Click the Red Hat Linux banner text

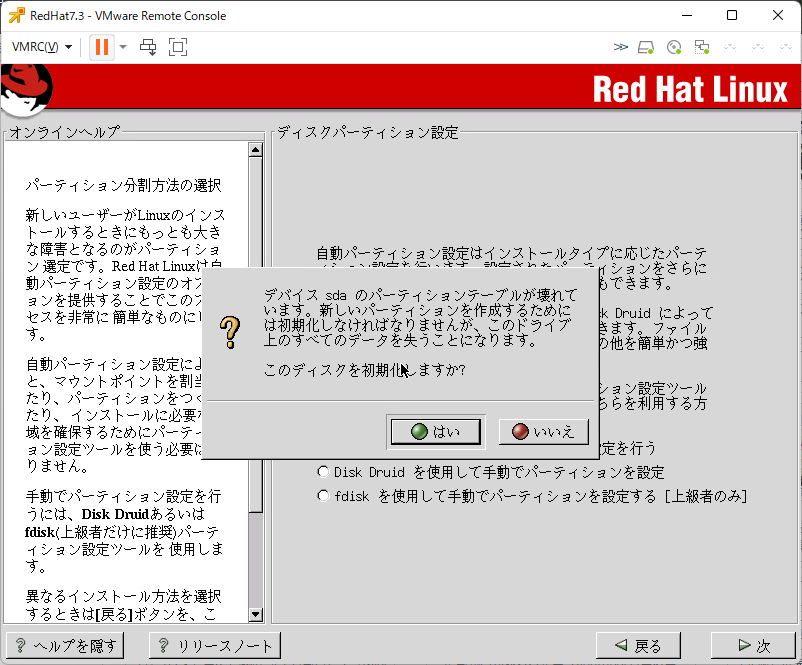coord(690,89)
